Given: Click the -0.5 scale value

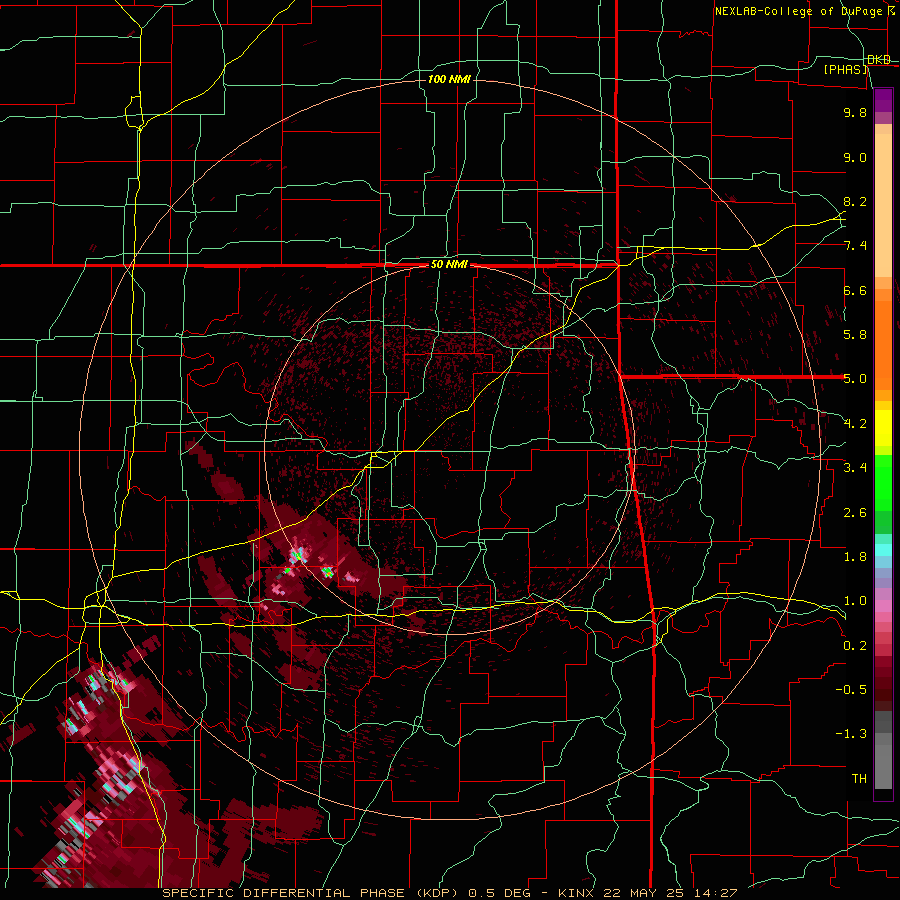Looking at the screenshot, I should click(x=851, y=689).
